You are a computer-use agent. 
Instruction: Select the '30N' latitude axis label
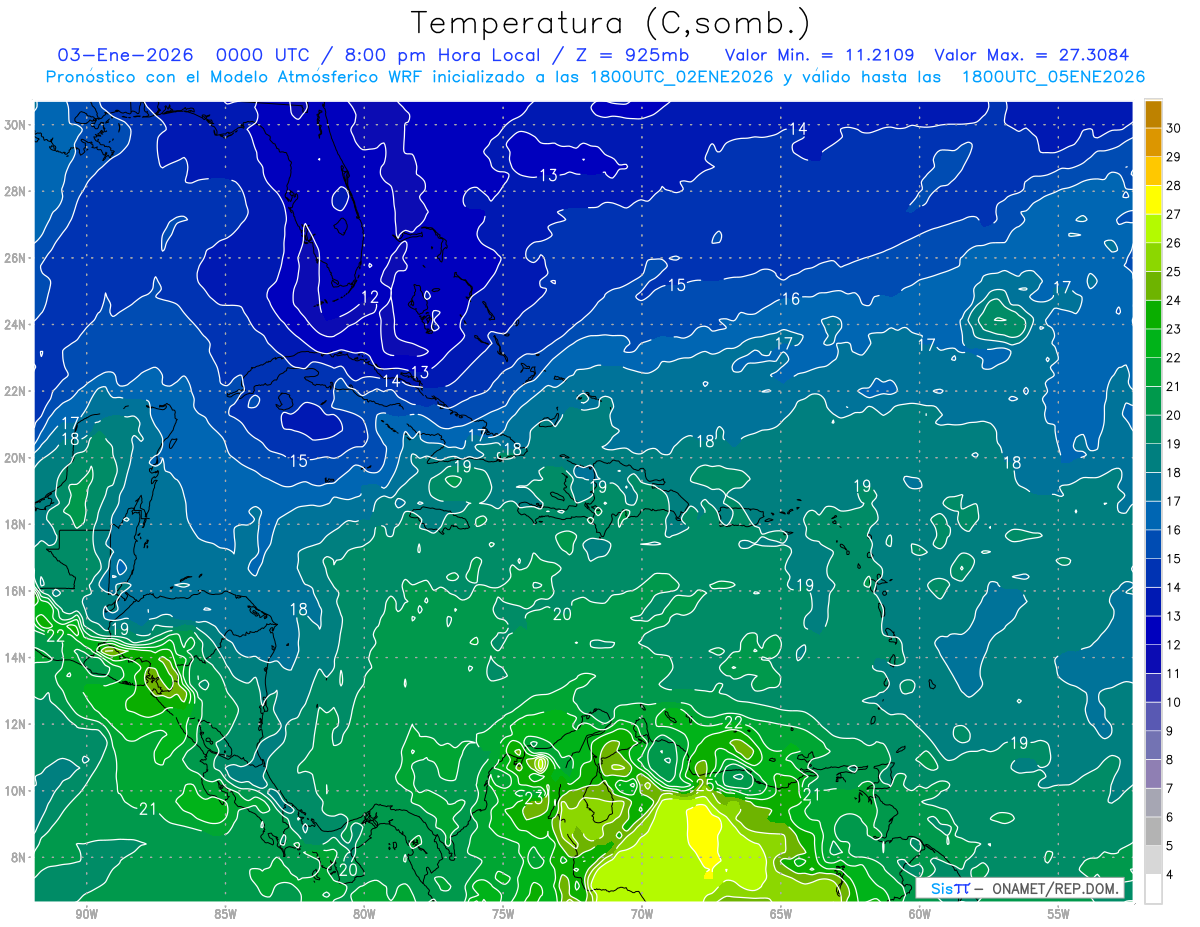coord(16,125)
